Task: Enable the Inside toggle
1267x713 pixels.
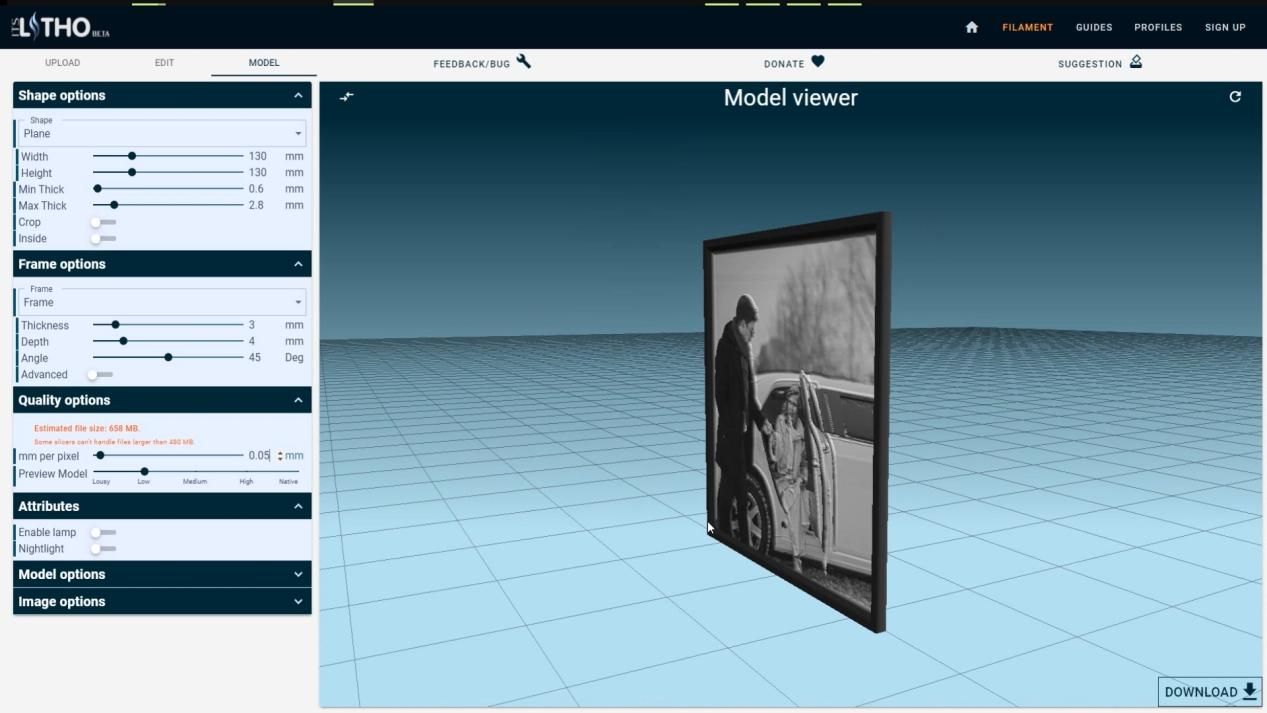Action: (x=103, y=239)
